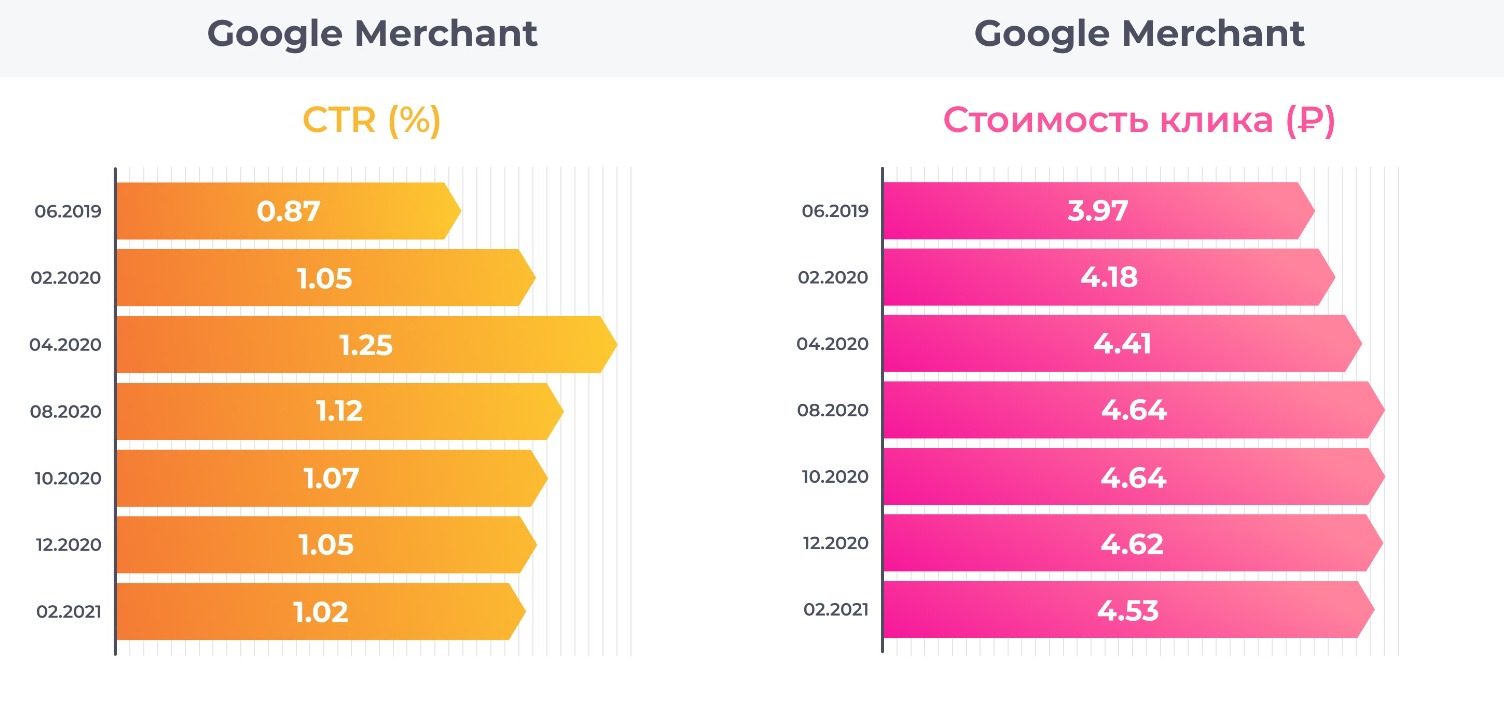Click the longest CTR bar showing 1.25

tap(366, 345)
